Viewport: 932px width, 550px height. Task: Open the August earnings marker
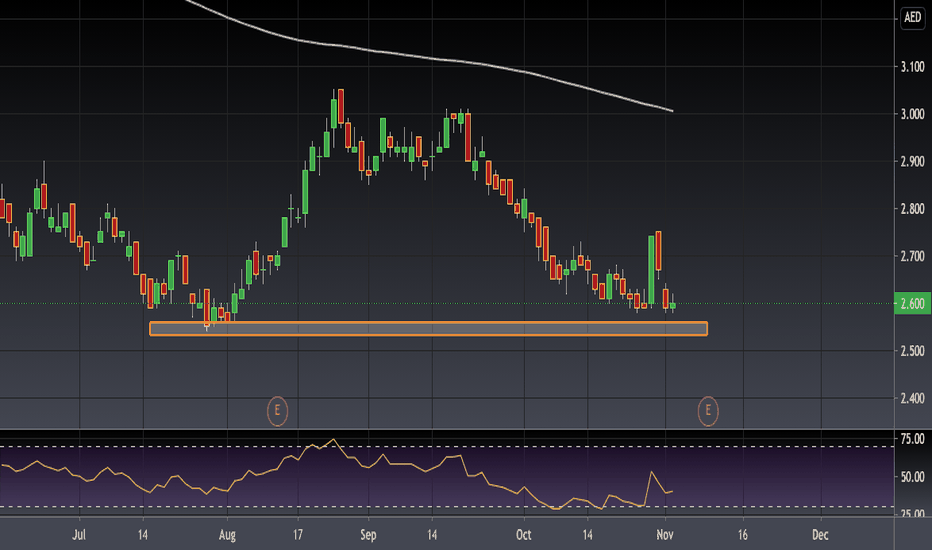(277, 411)
